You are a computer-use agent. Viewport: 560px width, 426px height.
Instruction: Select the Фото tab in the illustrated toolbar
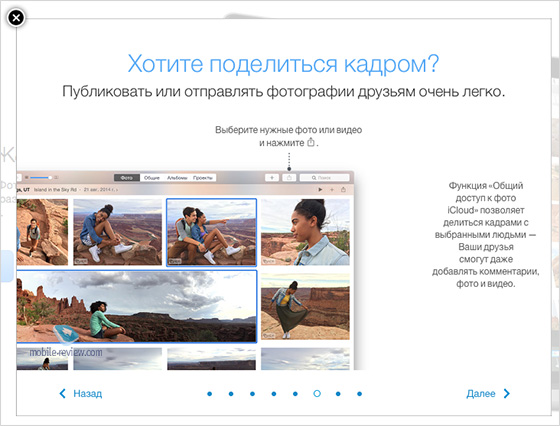pyautogui.click(x=127, y=177)
